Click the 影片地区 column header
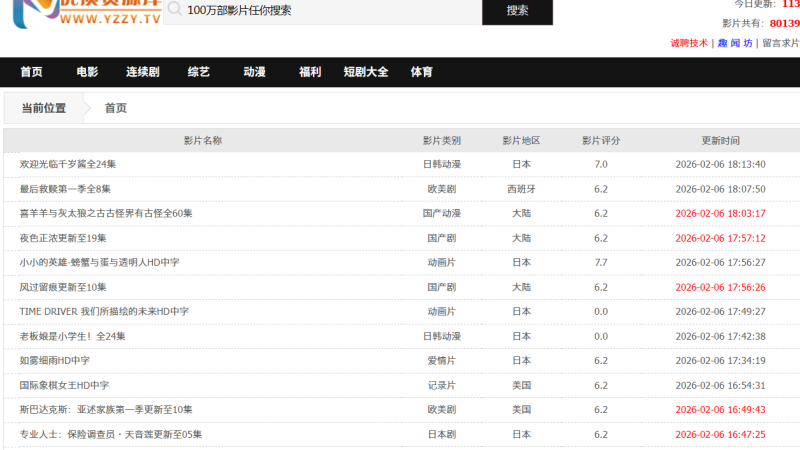 click(521, 140)
